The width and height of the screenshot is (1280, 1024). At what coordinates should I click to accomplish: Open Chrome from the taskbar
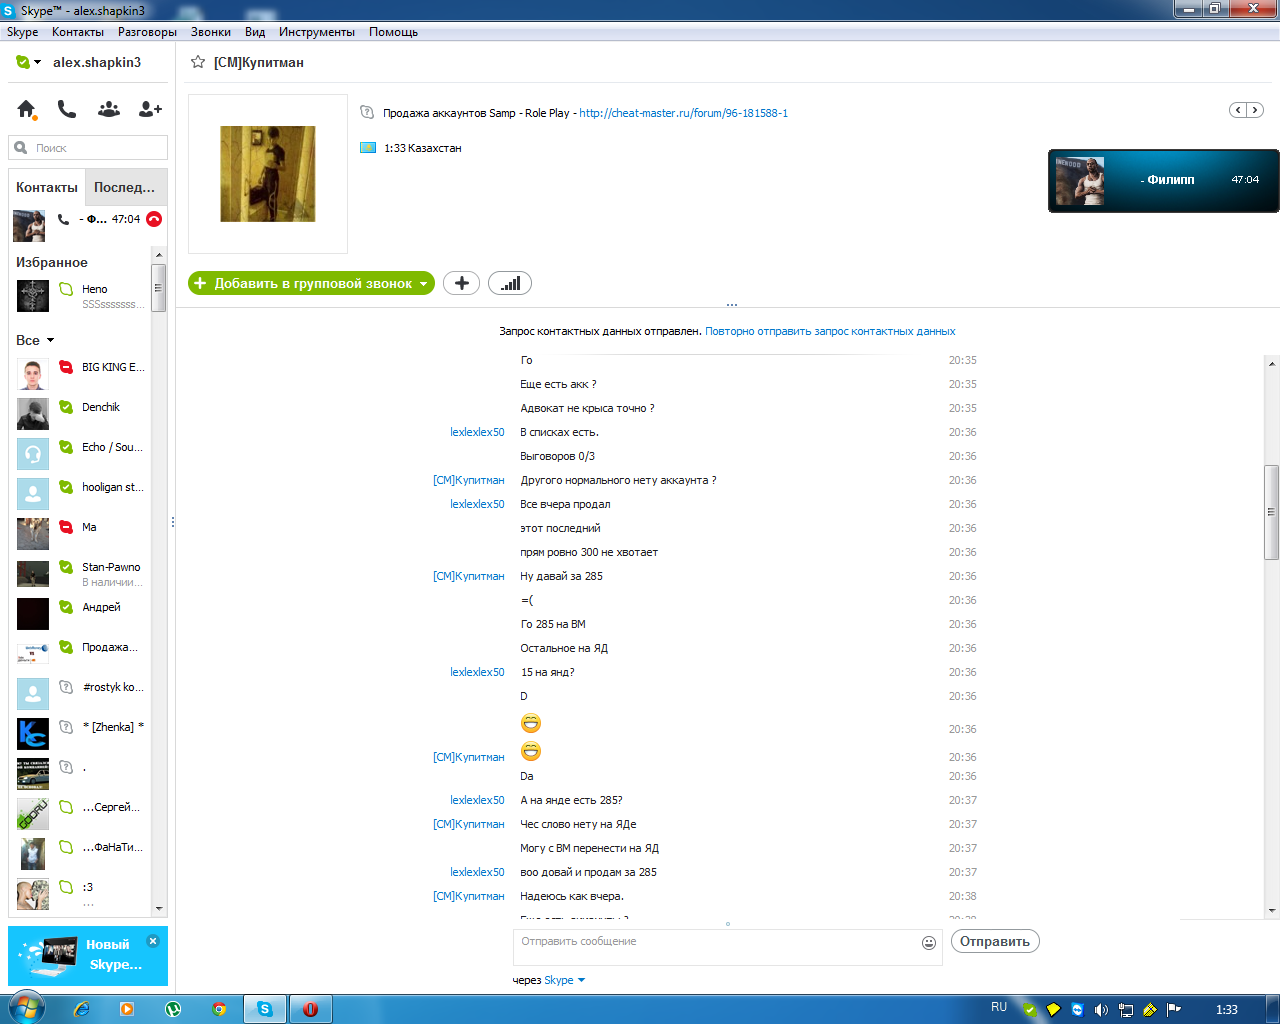tap(219, 1009)
